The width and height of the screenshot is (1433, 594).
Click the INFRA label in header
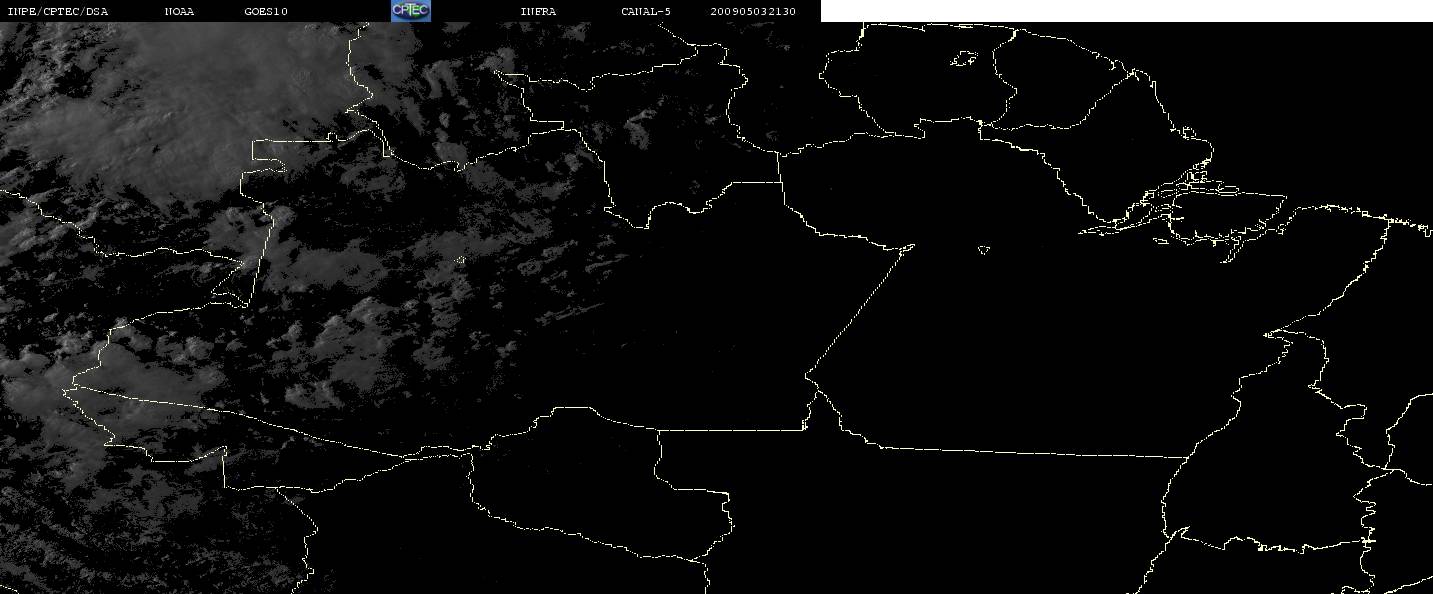(538, 11)
